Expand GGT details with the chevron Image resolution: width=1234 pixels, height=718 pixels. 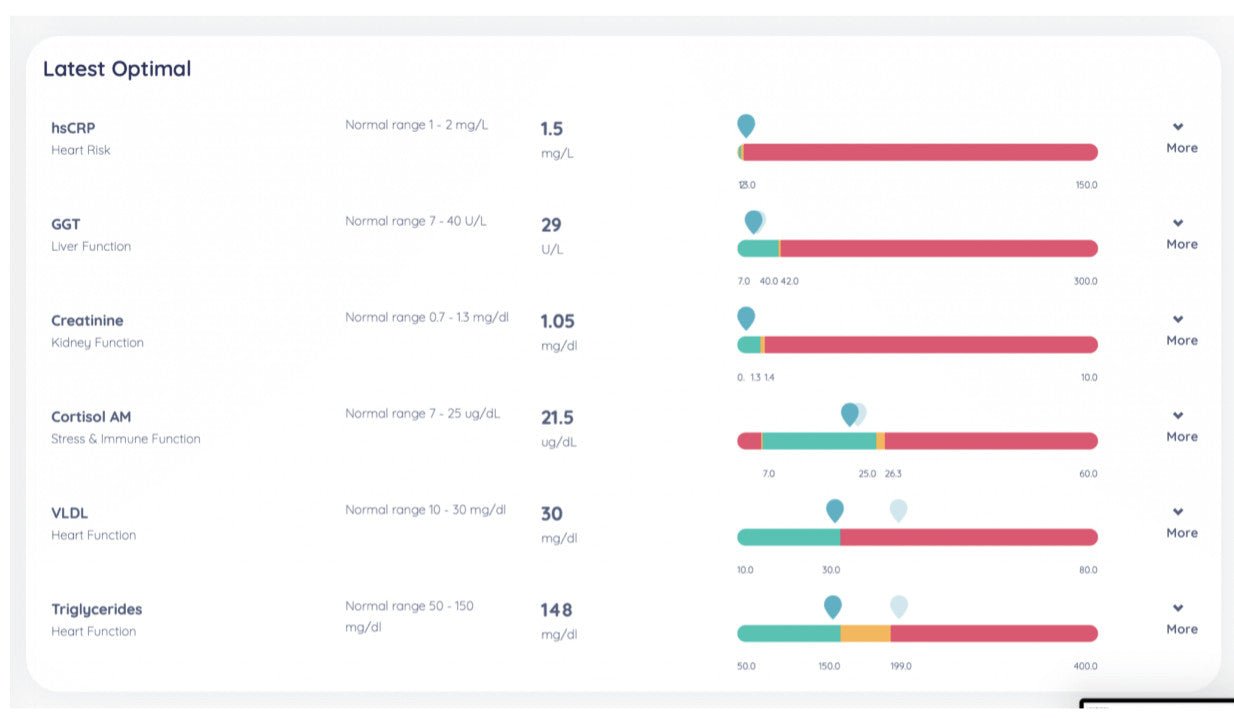click(1178, 223)
